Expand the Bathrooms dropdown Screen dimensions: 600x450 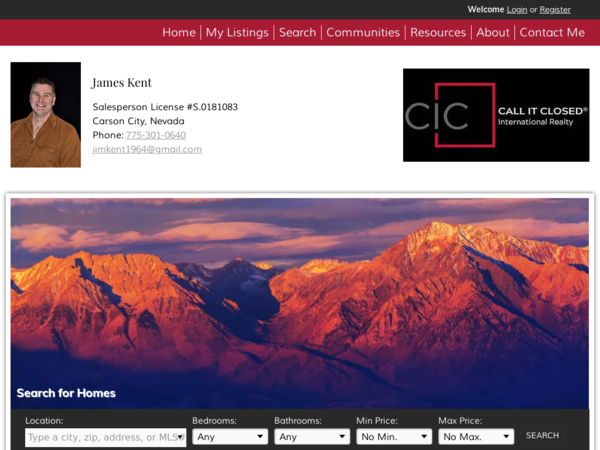[x=312, y=437]
